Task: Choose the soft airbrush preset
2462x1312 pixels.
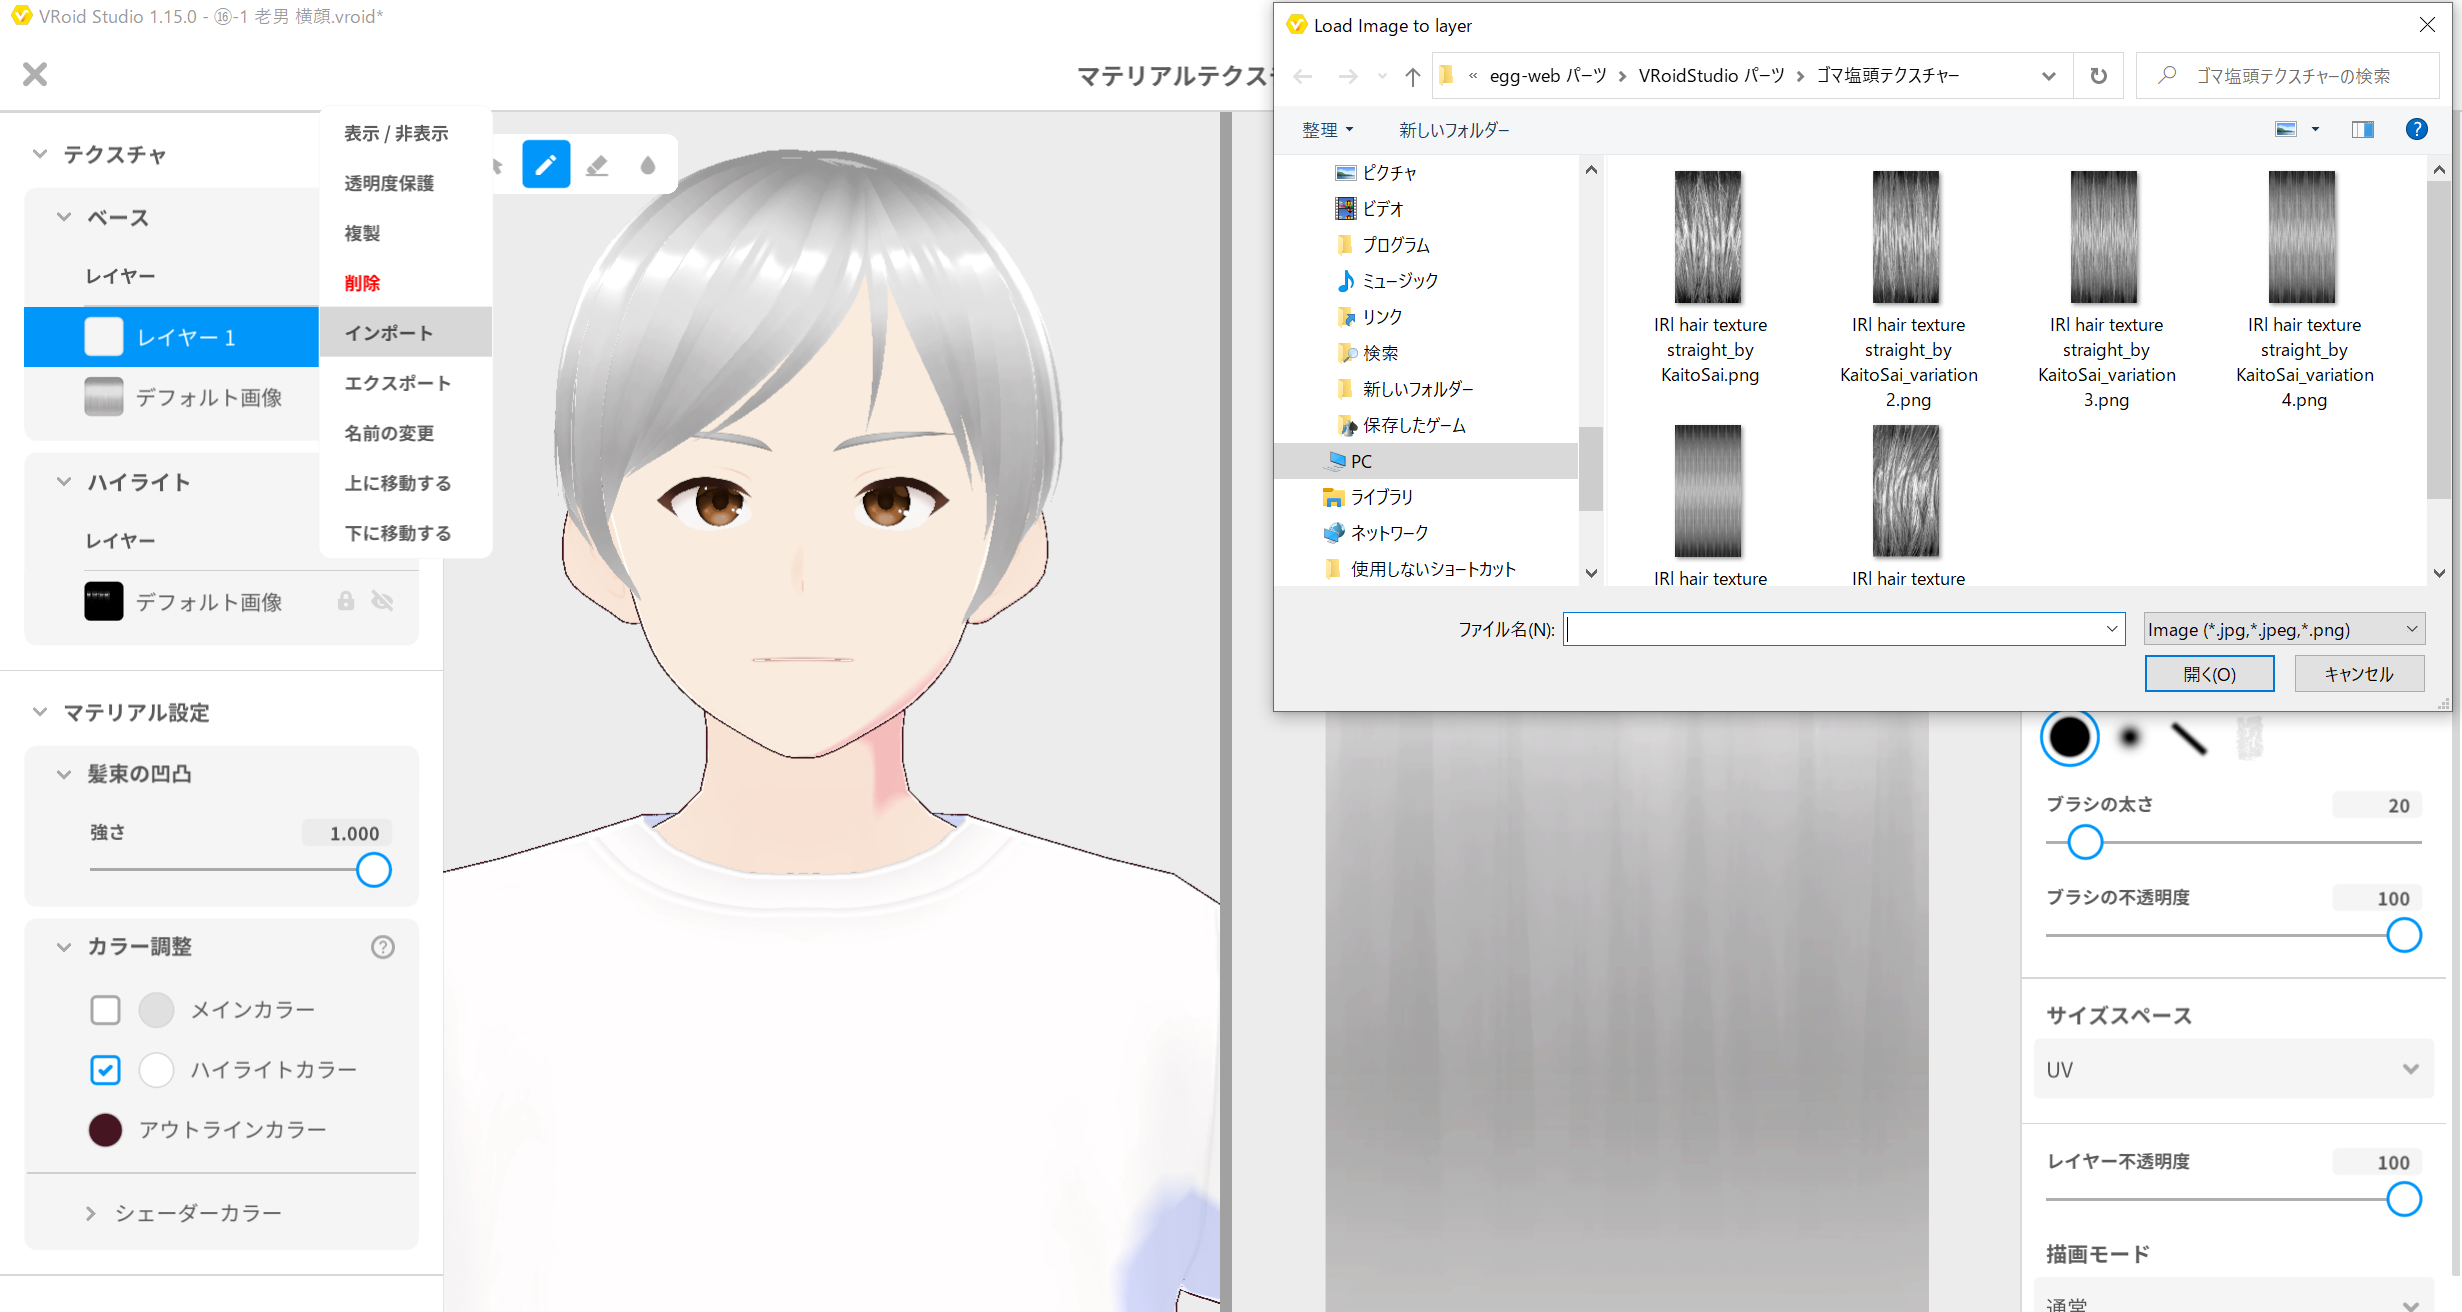Action: (2130, 738)
